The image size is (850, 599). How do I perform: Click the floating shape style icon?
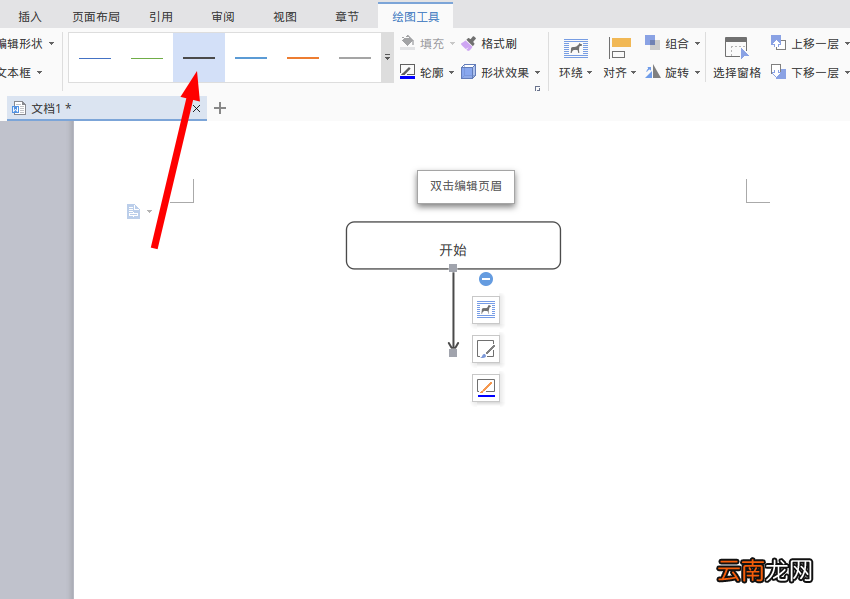(486, 350)
